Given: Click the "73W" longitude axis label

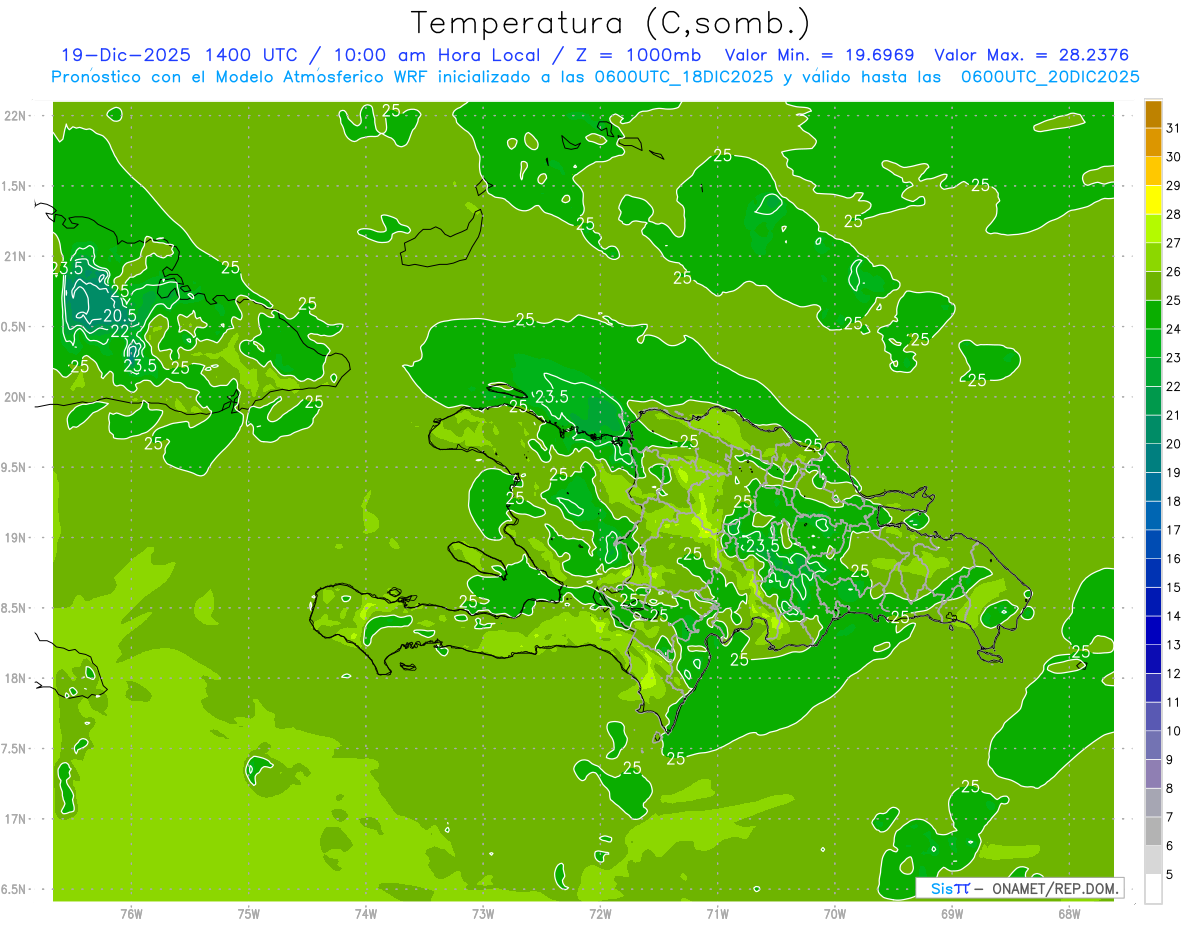Looking at the screenshot, I should tap(483, 913).
